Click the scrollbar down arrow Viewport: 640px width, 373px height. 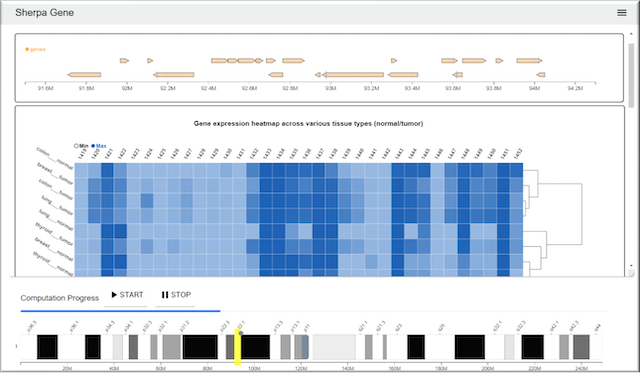[631, 266]
